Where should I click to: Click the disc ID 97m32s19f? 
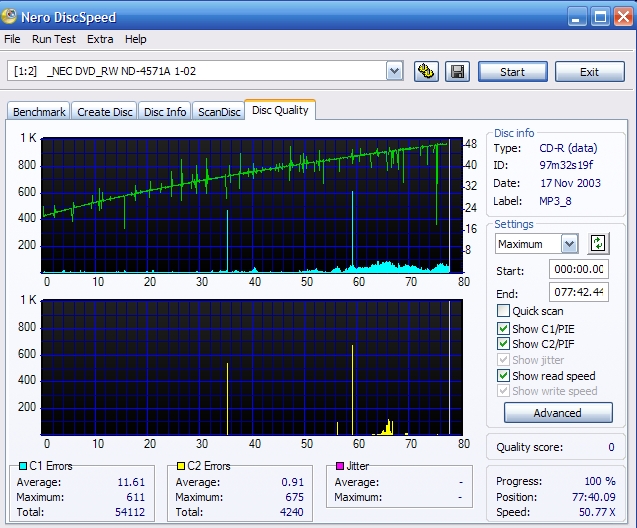[566, 165]
